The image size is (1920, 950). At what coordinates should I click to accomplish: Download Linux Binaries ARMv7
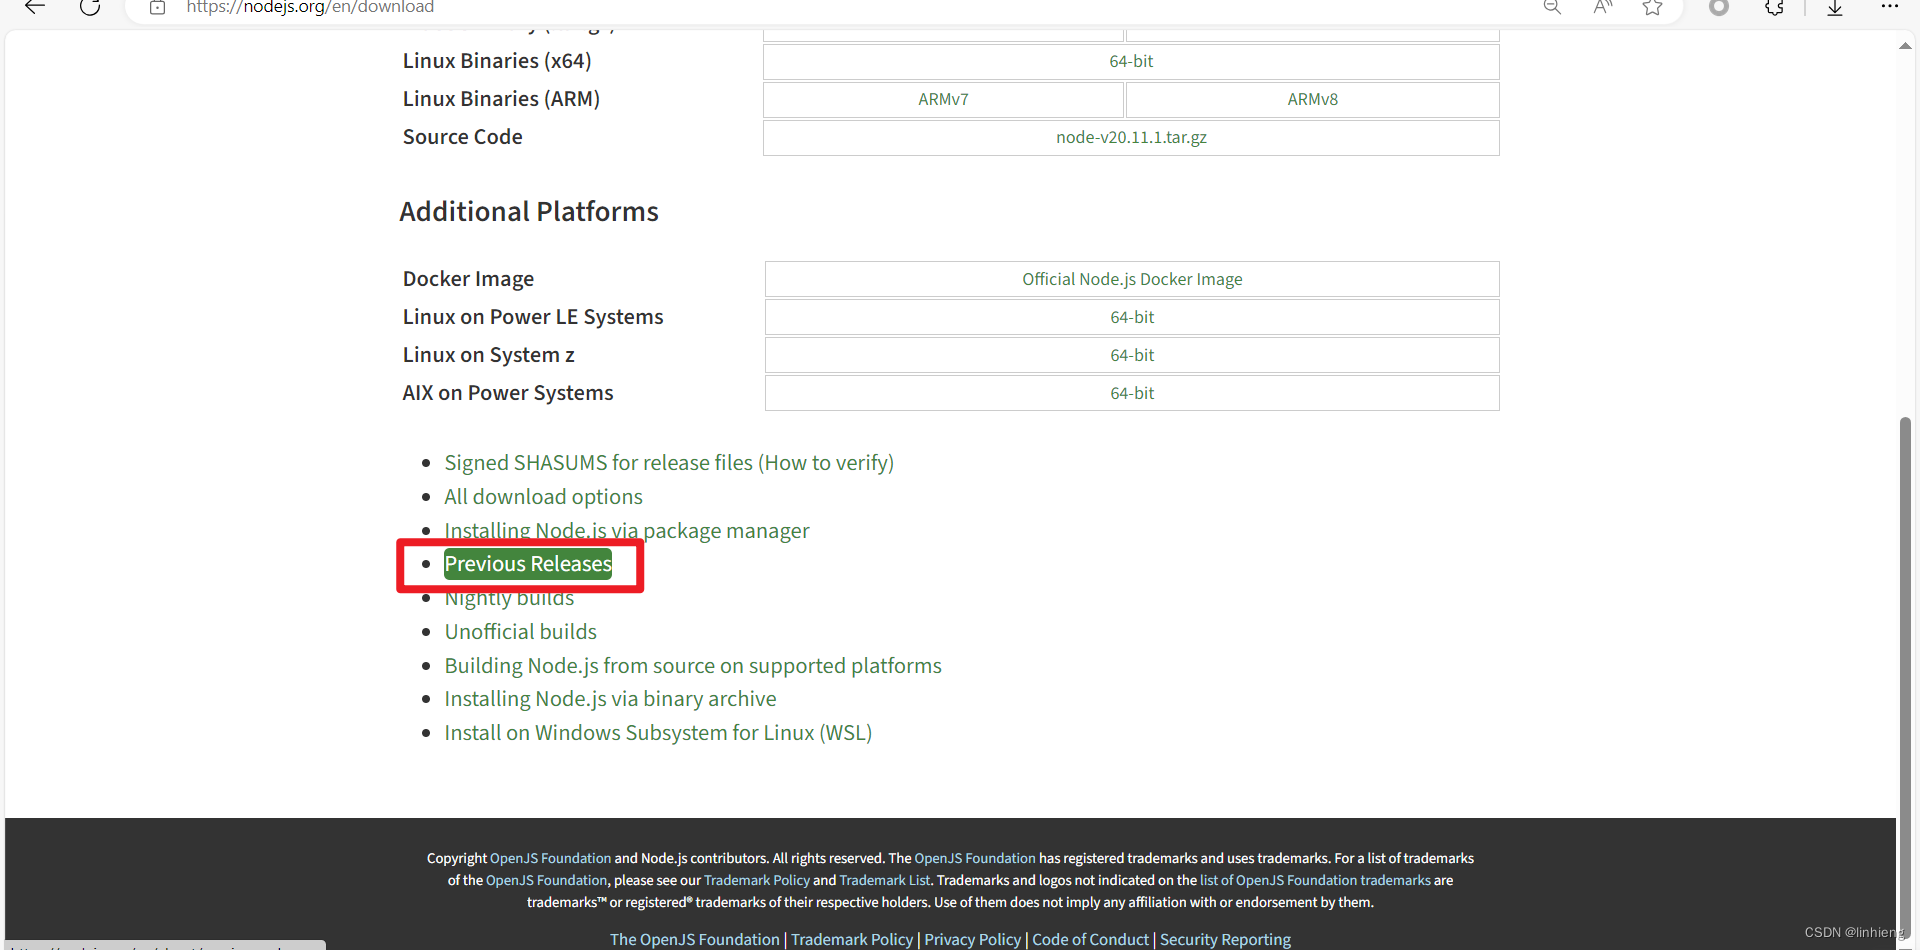click(x=943, y=100)
